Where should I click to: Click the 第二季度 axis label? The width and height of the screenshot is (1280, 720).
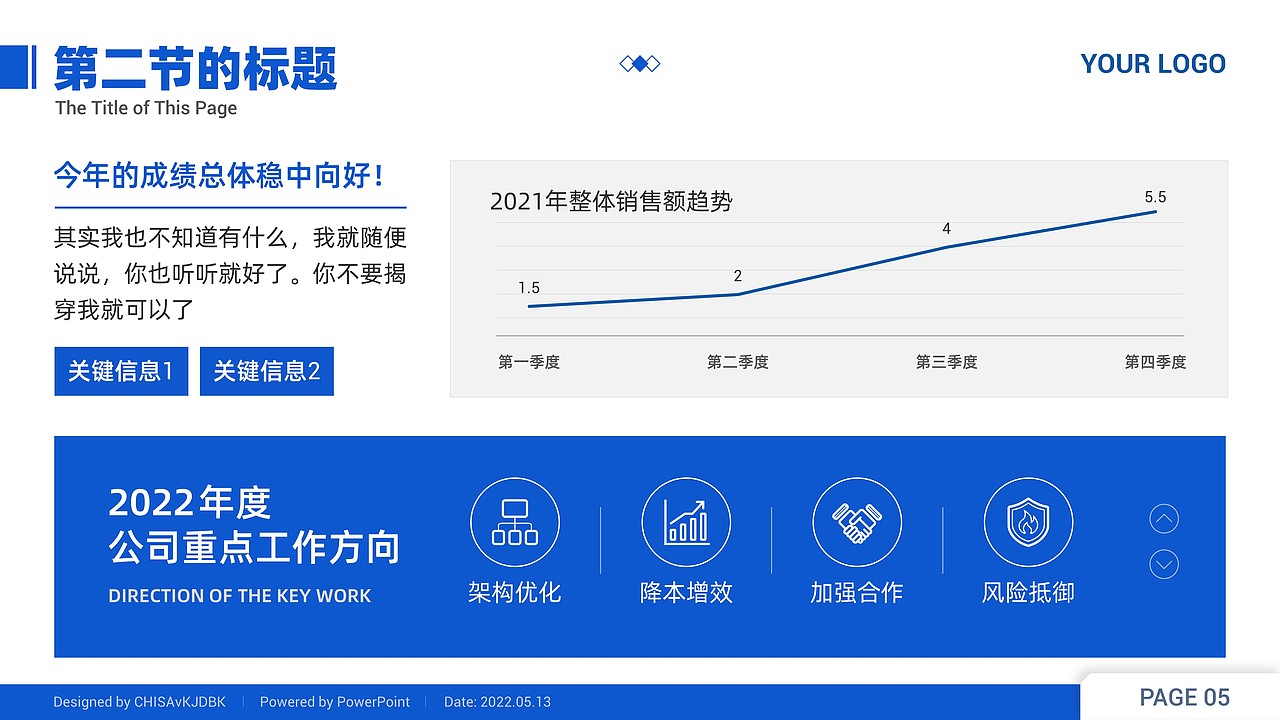point(738,362)
